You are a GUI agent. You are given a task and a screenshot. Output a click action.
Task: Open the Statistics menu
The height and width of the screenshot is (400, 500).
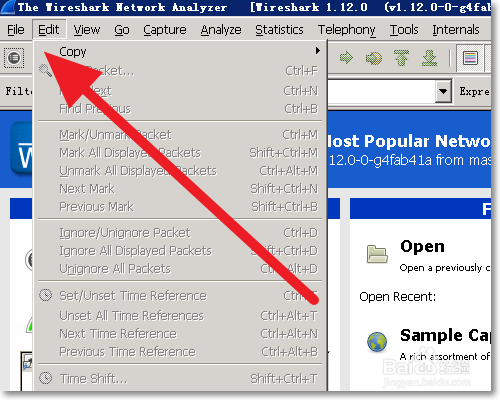pyautogui.click(x=279, y=30)
